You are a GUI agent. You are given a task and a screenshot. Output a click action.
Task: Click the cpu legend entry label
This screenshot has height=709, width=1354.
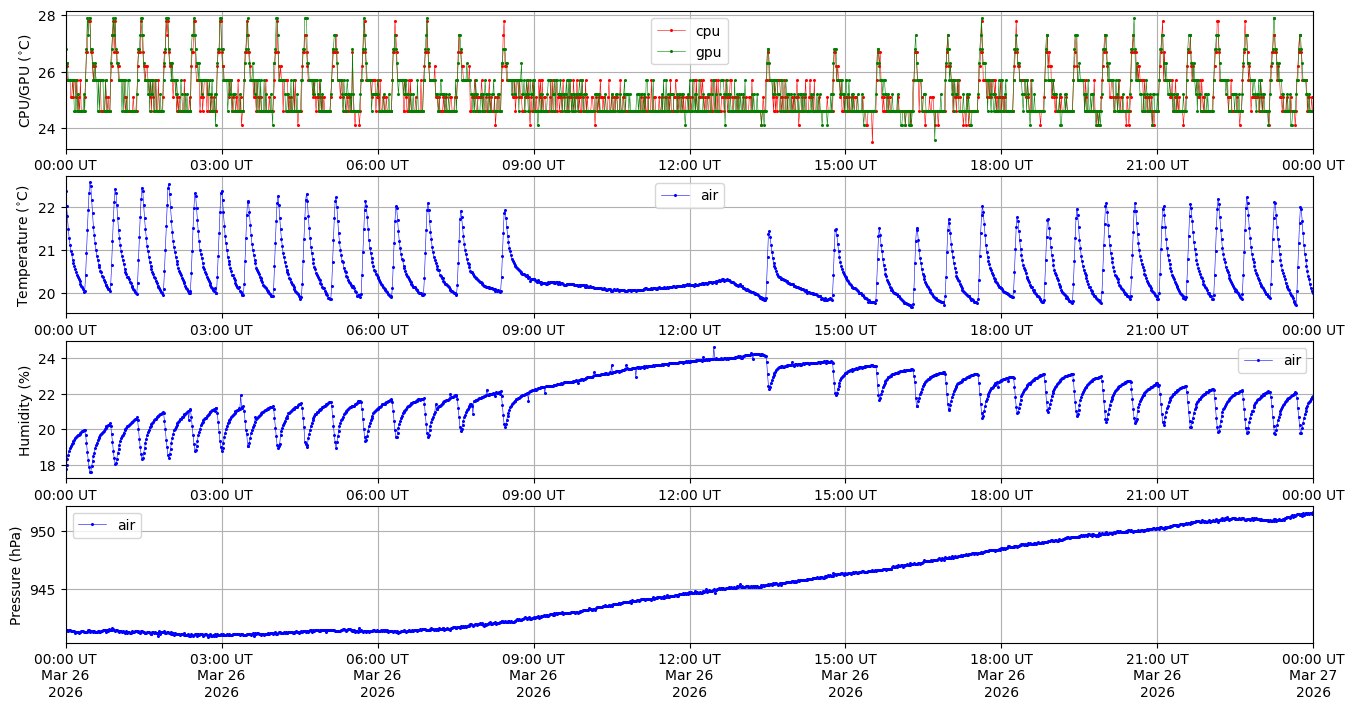click(x=708, y=31)
